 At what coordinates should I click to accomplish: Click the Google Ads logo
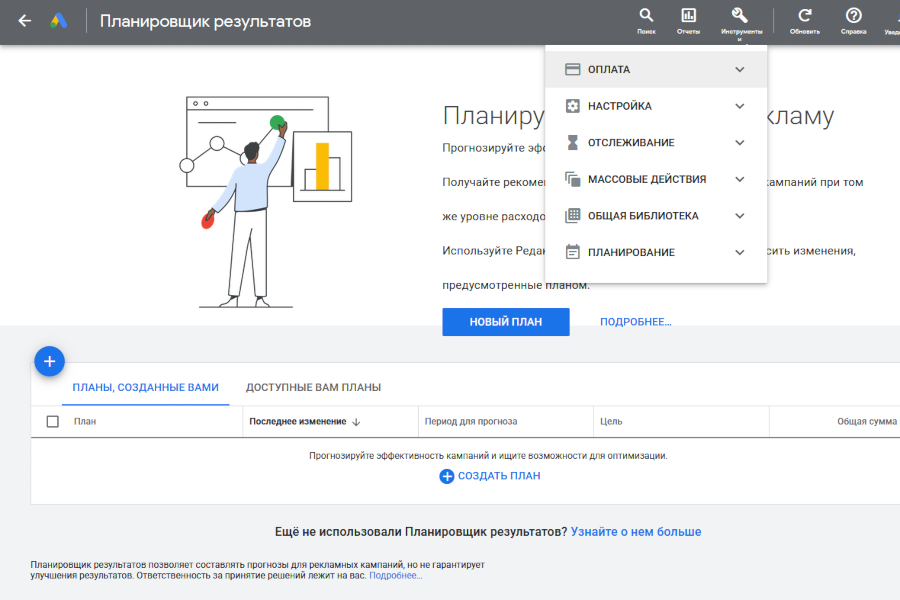[x=60, y=21]
